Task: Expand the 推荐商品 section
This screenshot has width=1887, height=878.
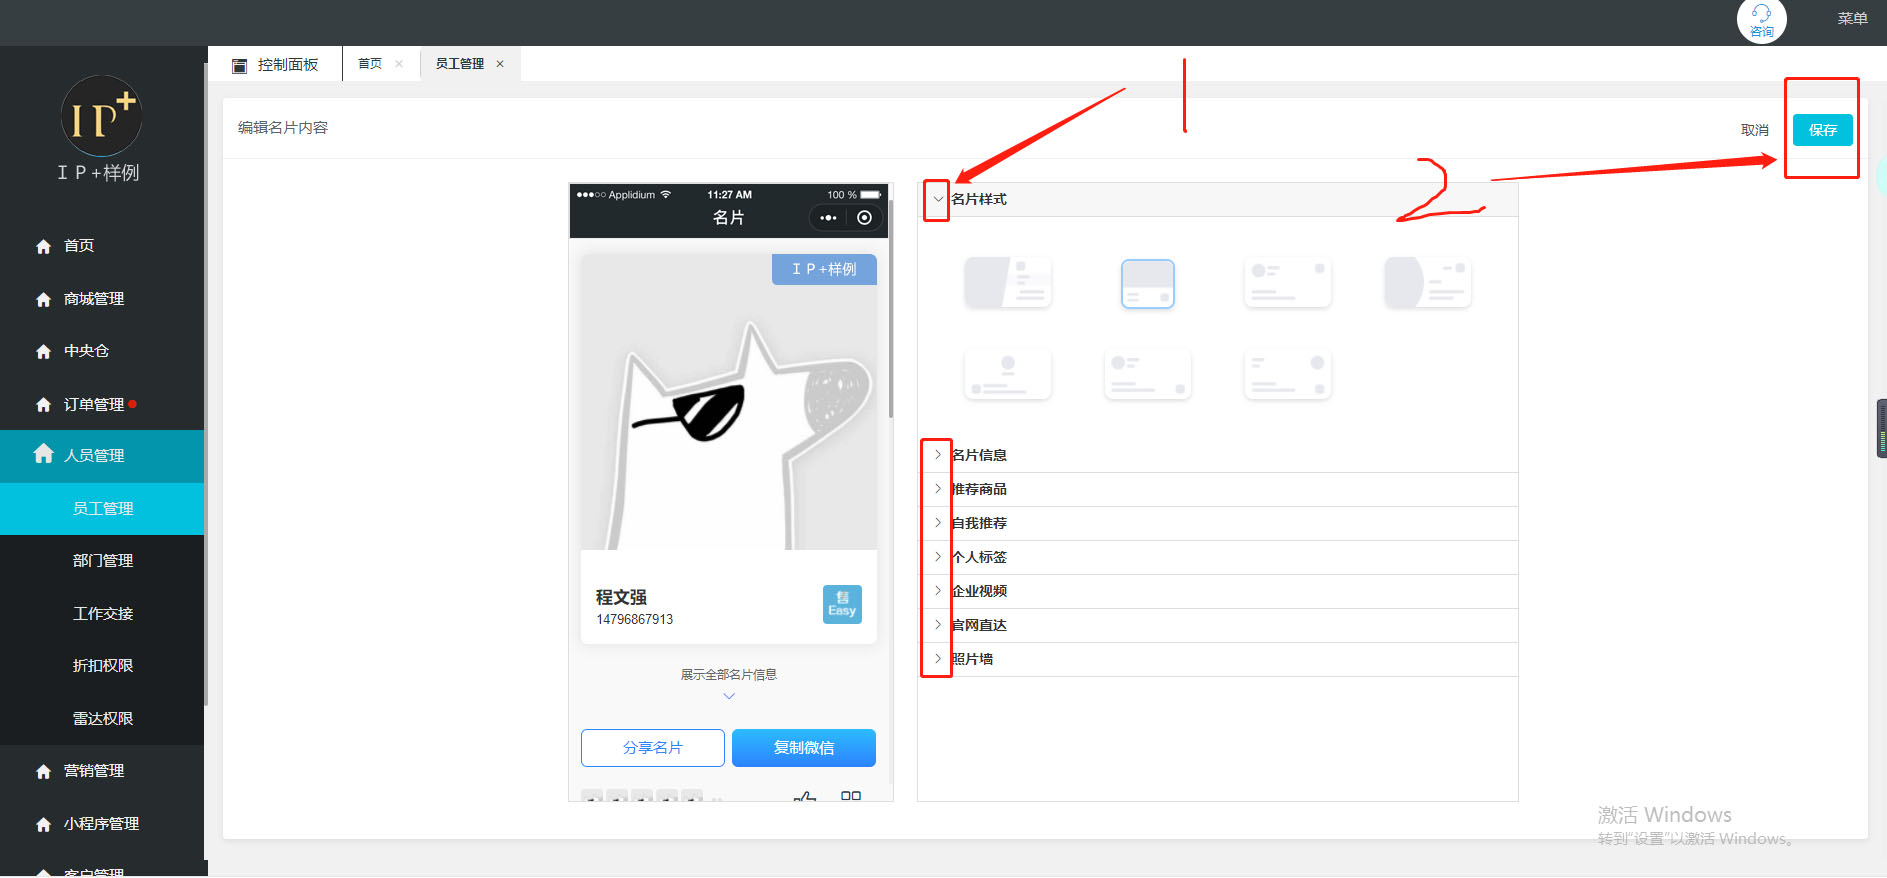Action: pyautogui.click(x=937, y=489)
